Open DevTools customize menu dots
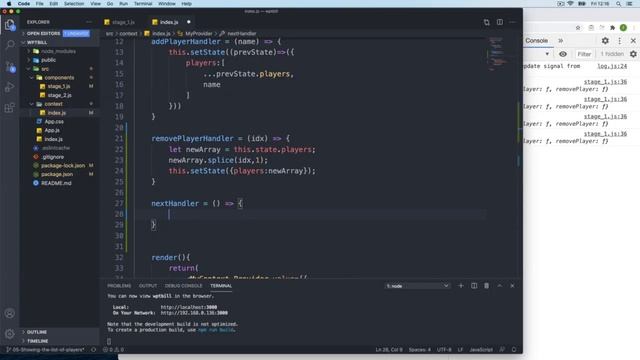This screenshot has width=640, height=360. pyautogui.click(x=620, y=40)
